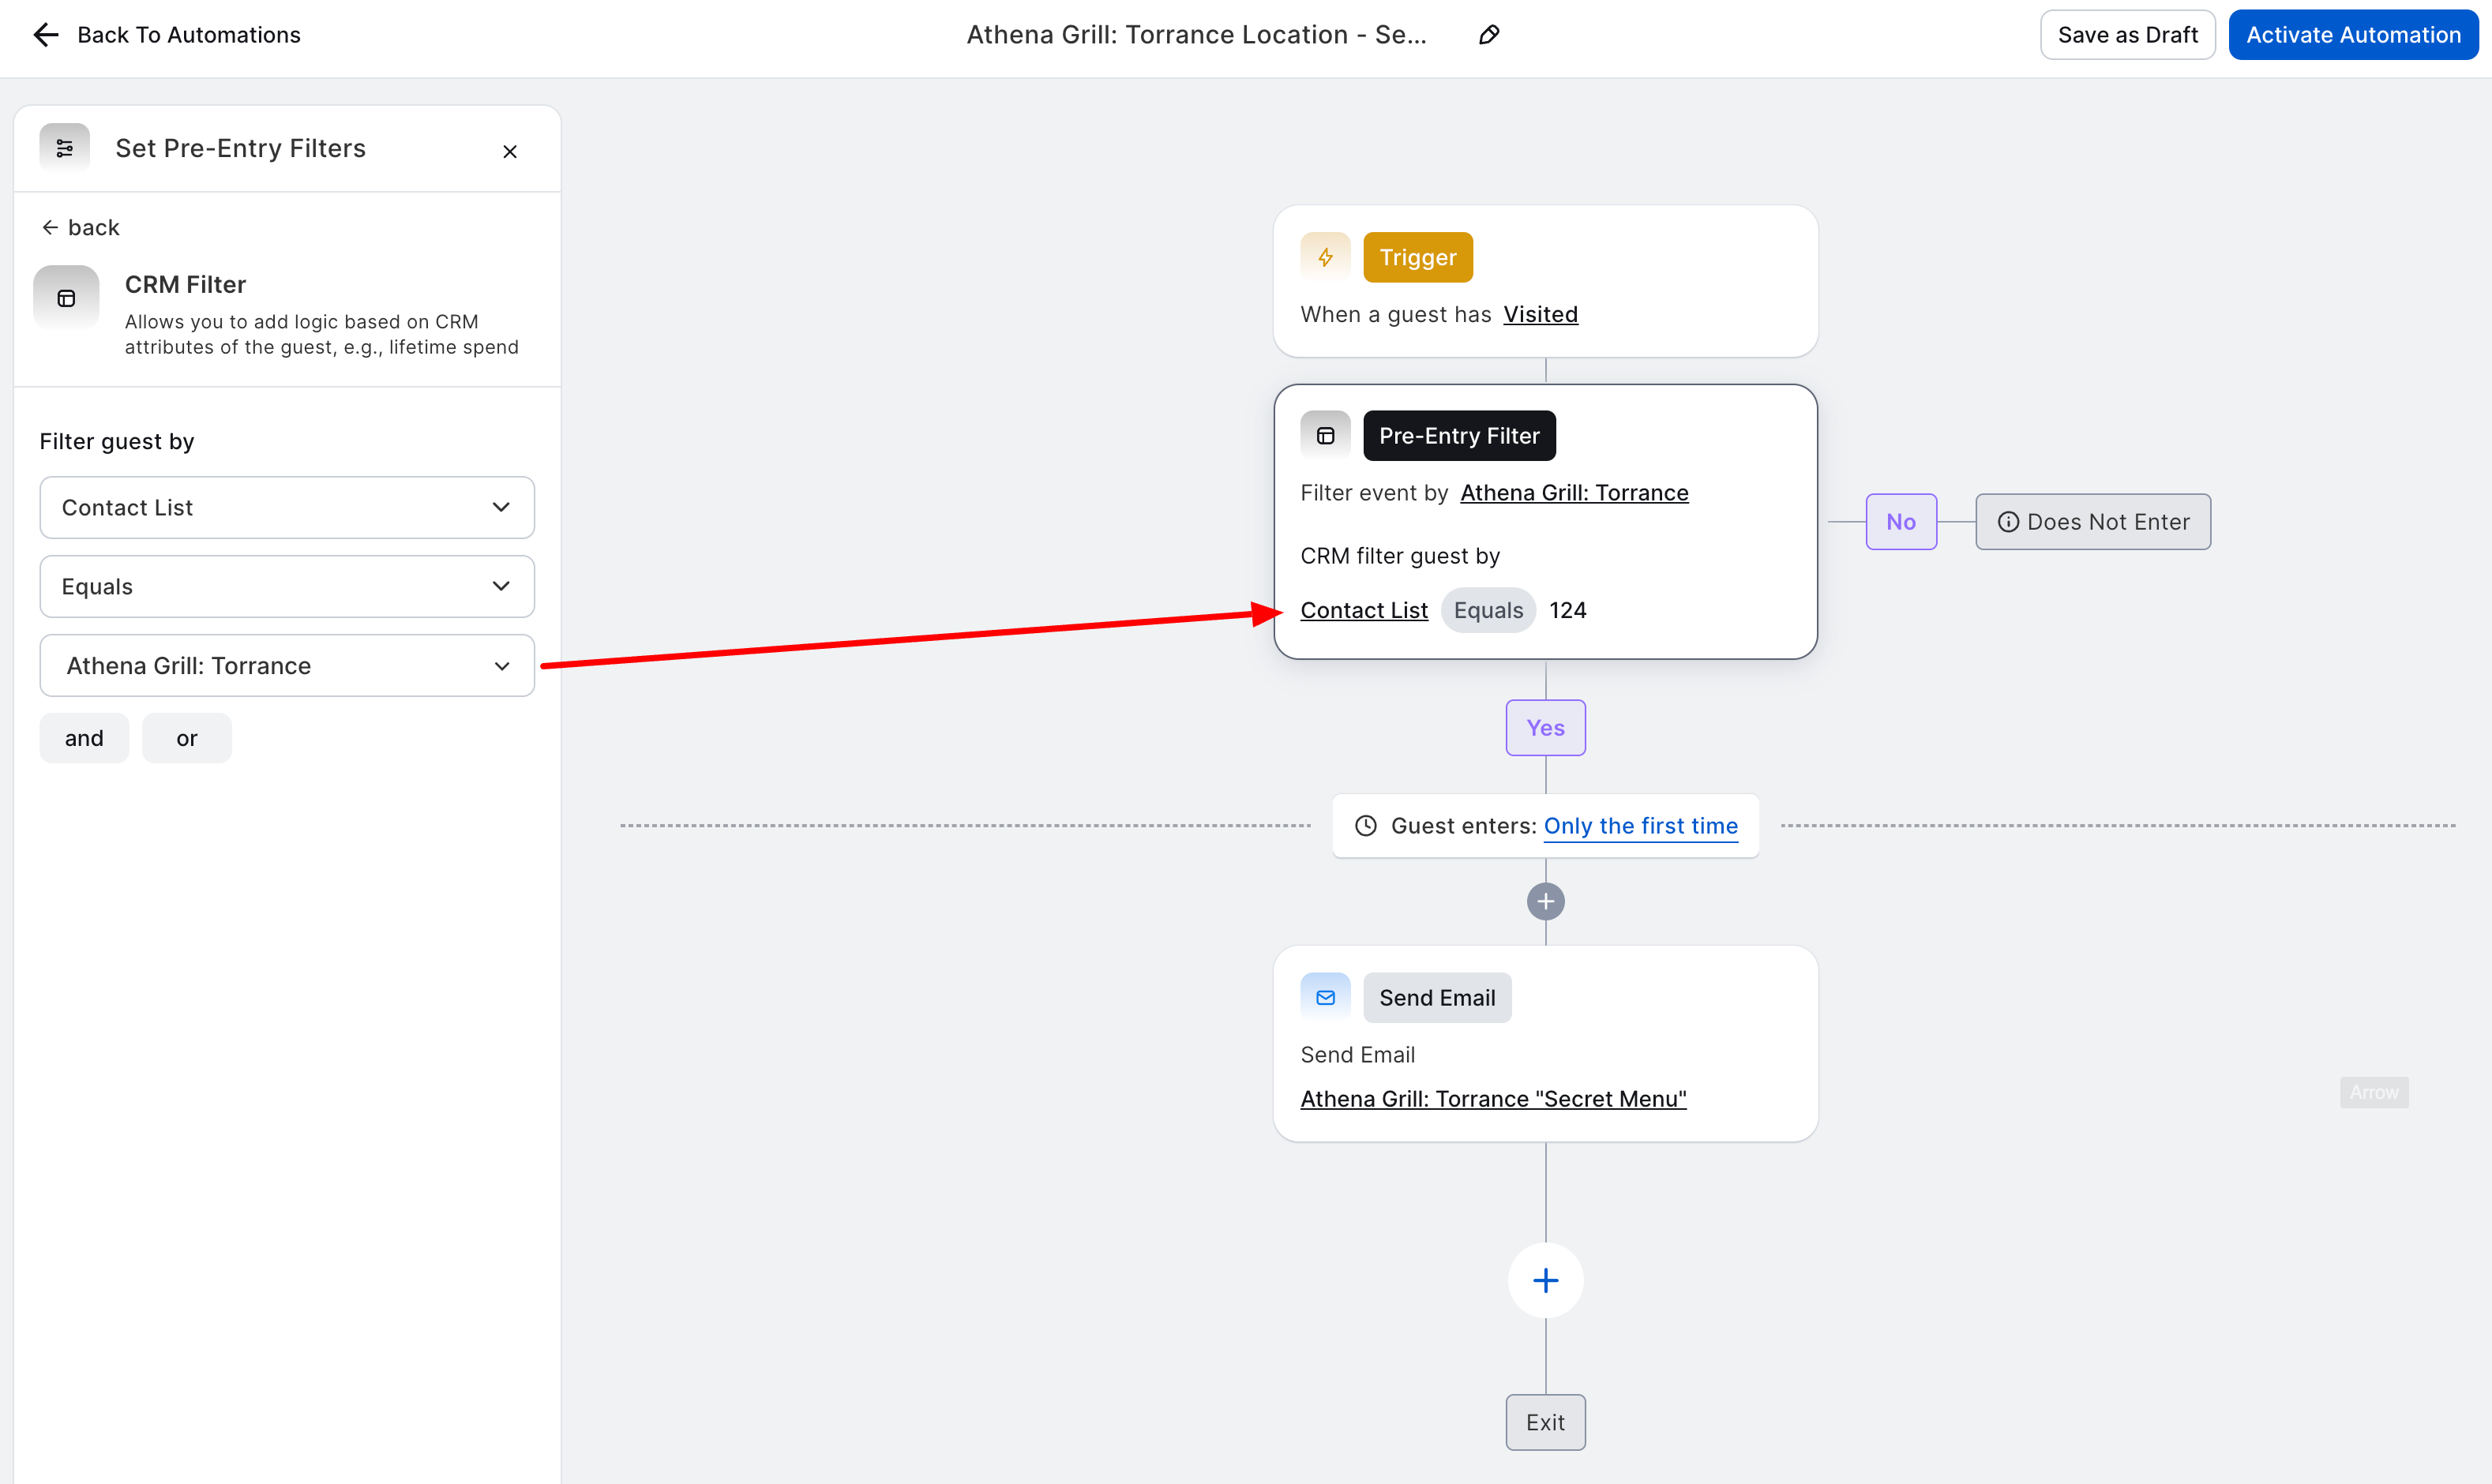
Task: Click the Equals pill in the filter node
Action: pyautogui.click(x=1488, y=610)
